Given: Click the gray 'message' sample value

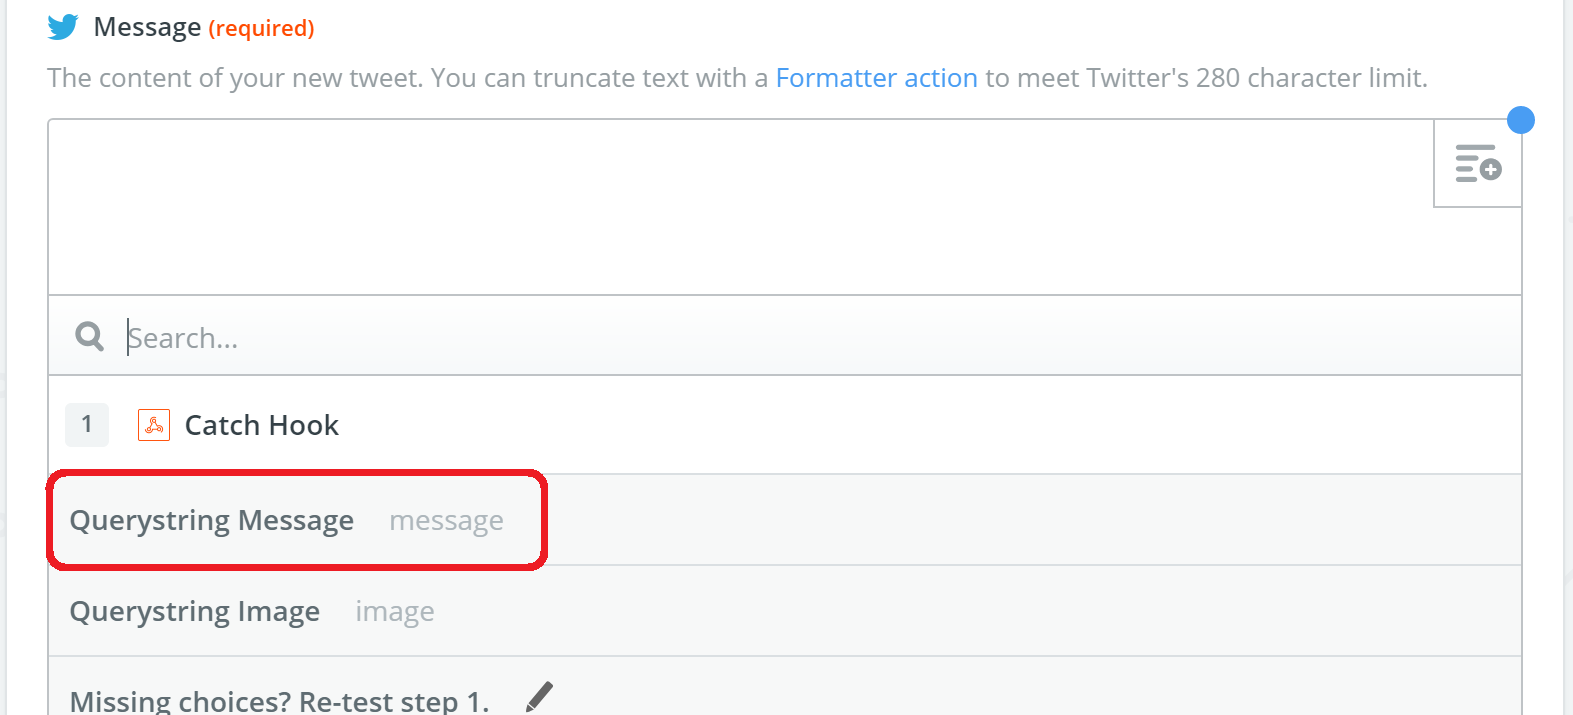Looking at the screenshot, I should coord(446,521).
